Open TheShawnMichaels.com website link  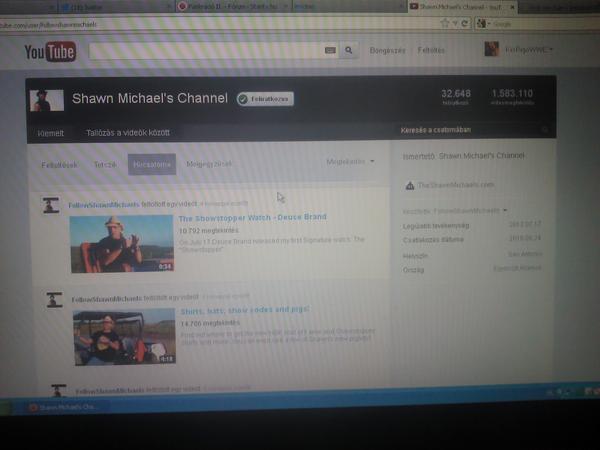[456, 185]
